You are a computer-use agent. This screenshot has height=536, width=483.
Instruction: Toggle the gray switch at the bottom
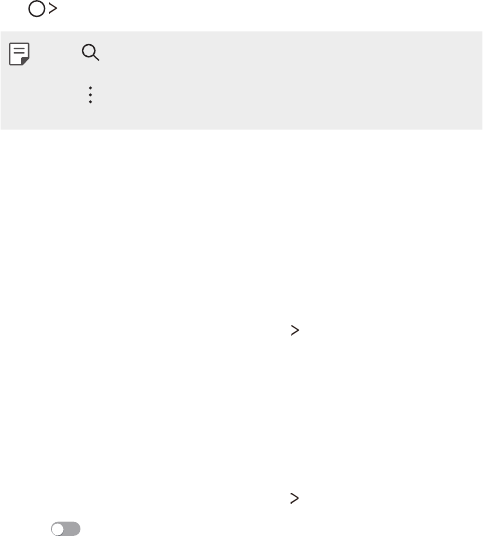point(66,529)
